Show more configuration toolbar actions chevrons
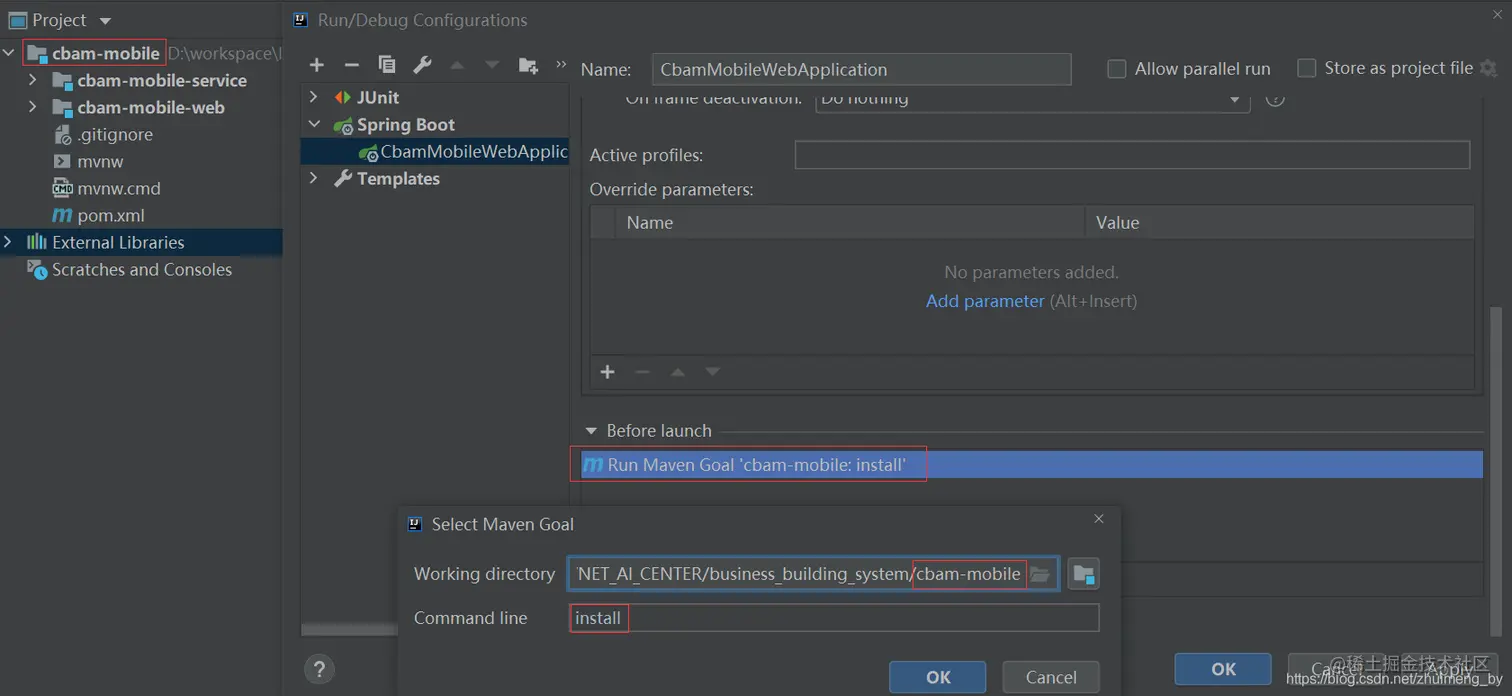Image resolution: width=1512 pixels, height=696 pixels. pyautogui.click(x=560, y=64)
